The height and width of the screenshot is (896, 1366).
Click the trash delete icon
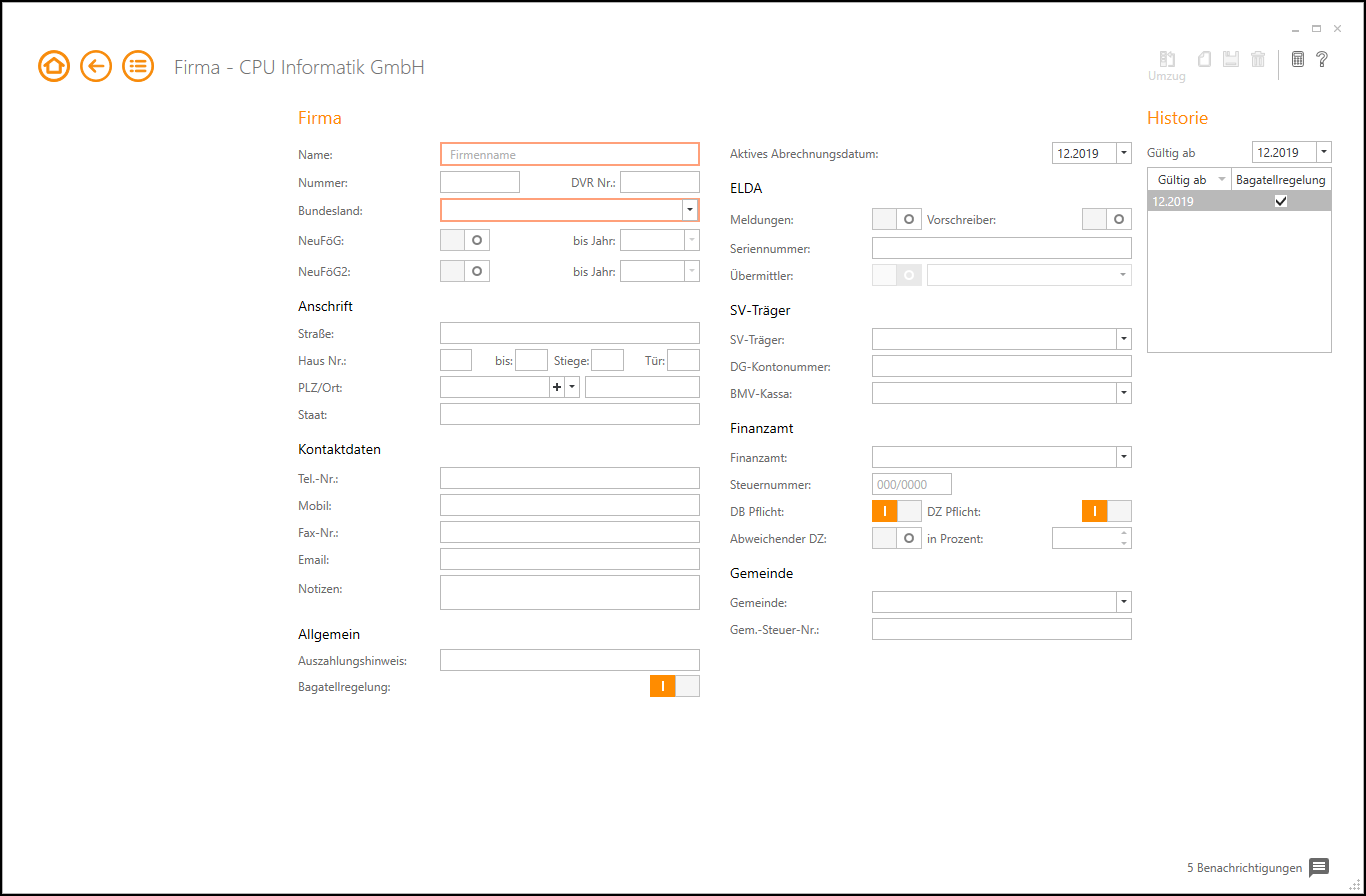(x=1259, y=59)
